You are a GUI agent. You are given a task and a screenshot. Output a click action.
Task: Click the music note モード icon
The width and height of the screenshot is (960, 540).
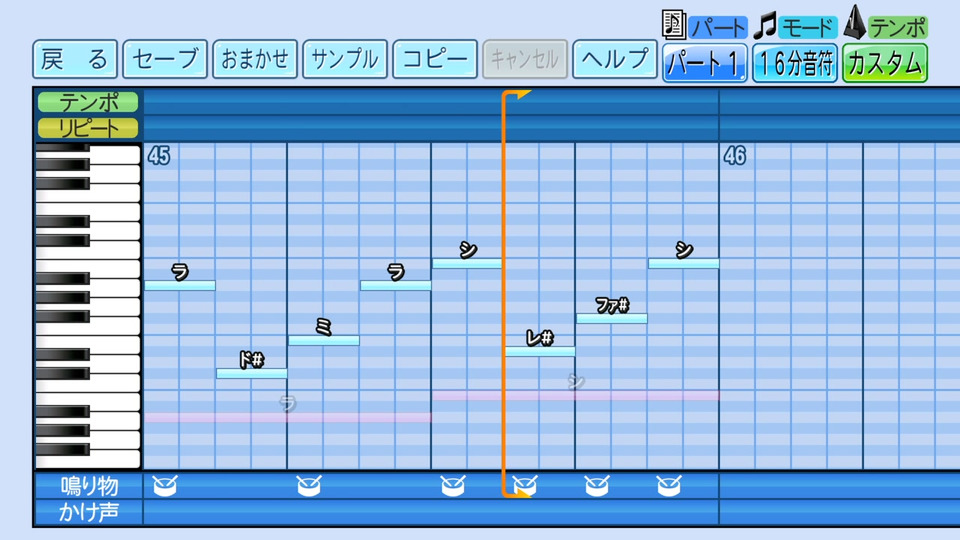click(765, 25)
